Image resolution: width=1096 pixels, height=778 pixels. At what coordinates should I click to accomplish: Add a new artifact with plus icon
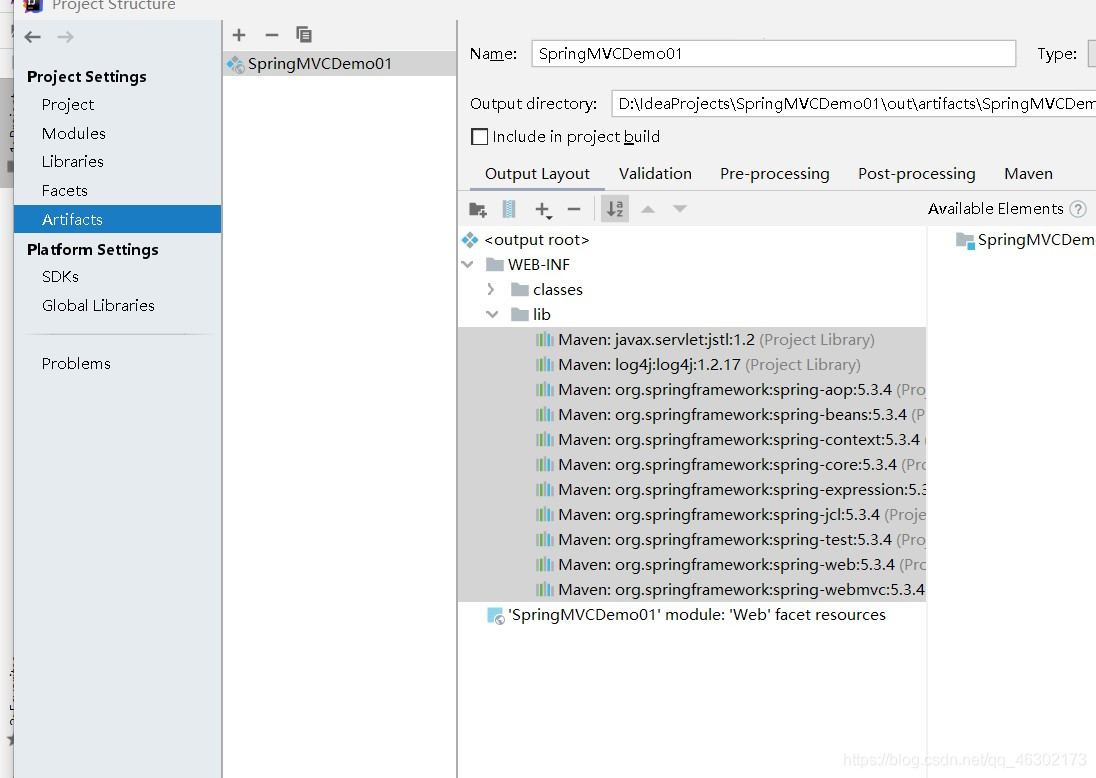pos(239,35)
